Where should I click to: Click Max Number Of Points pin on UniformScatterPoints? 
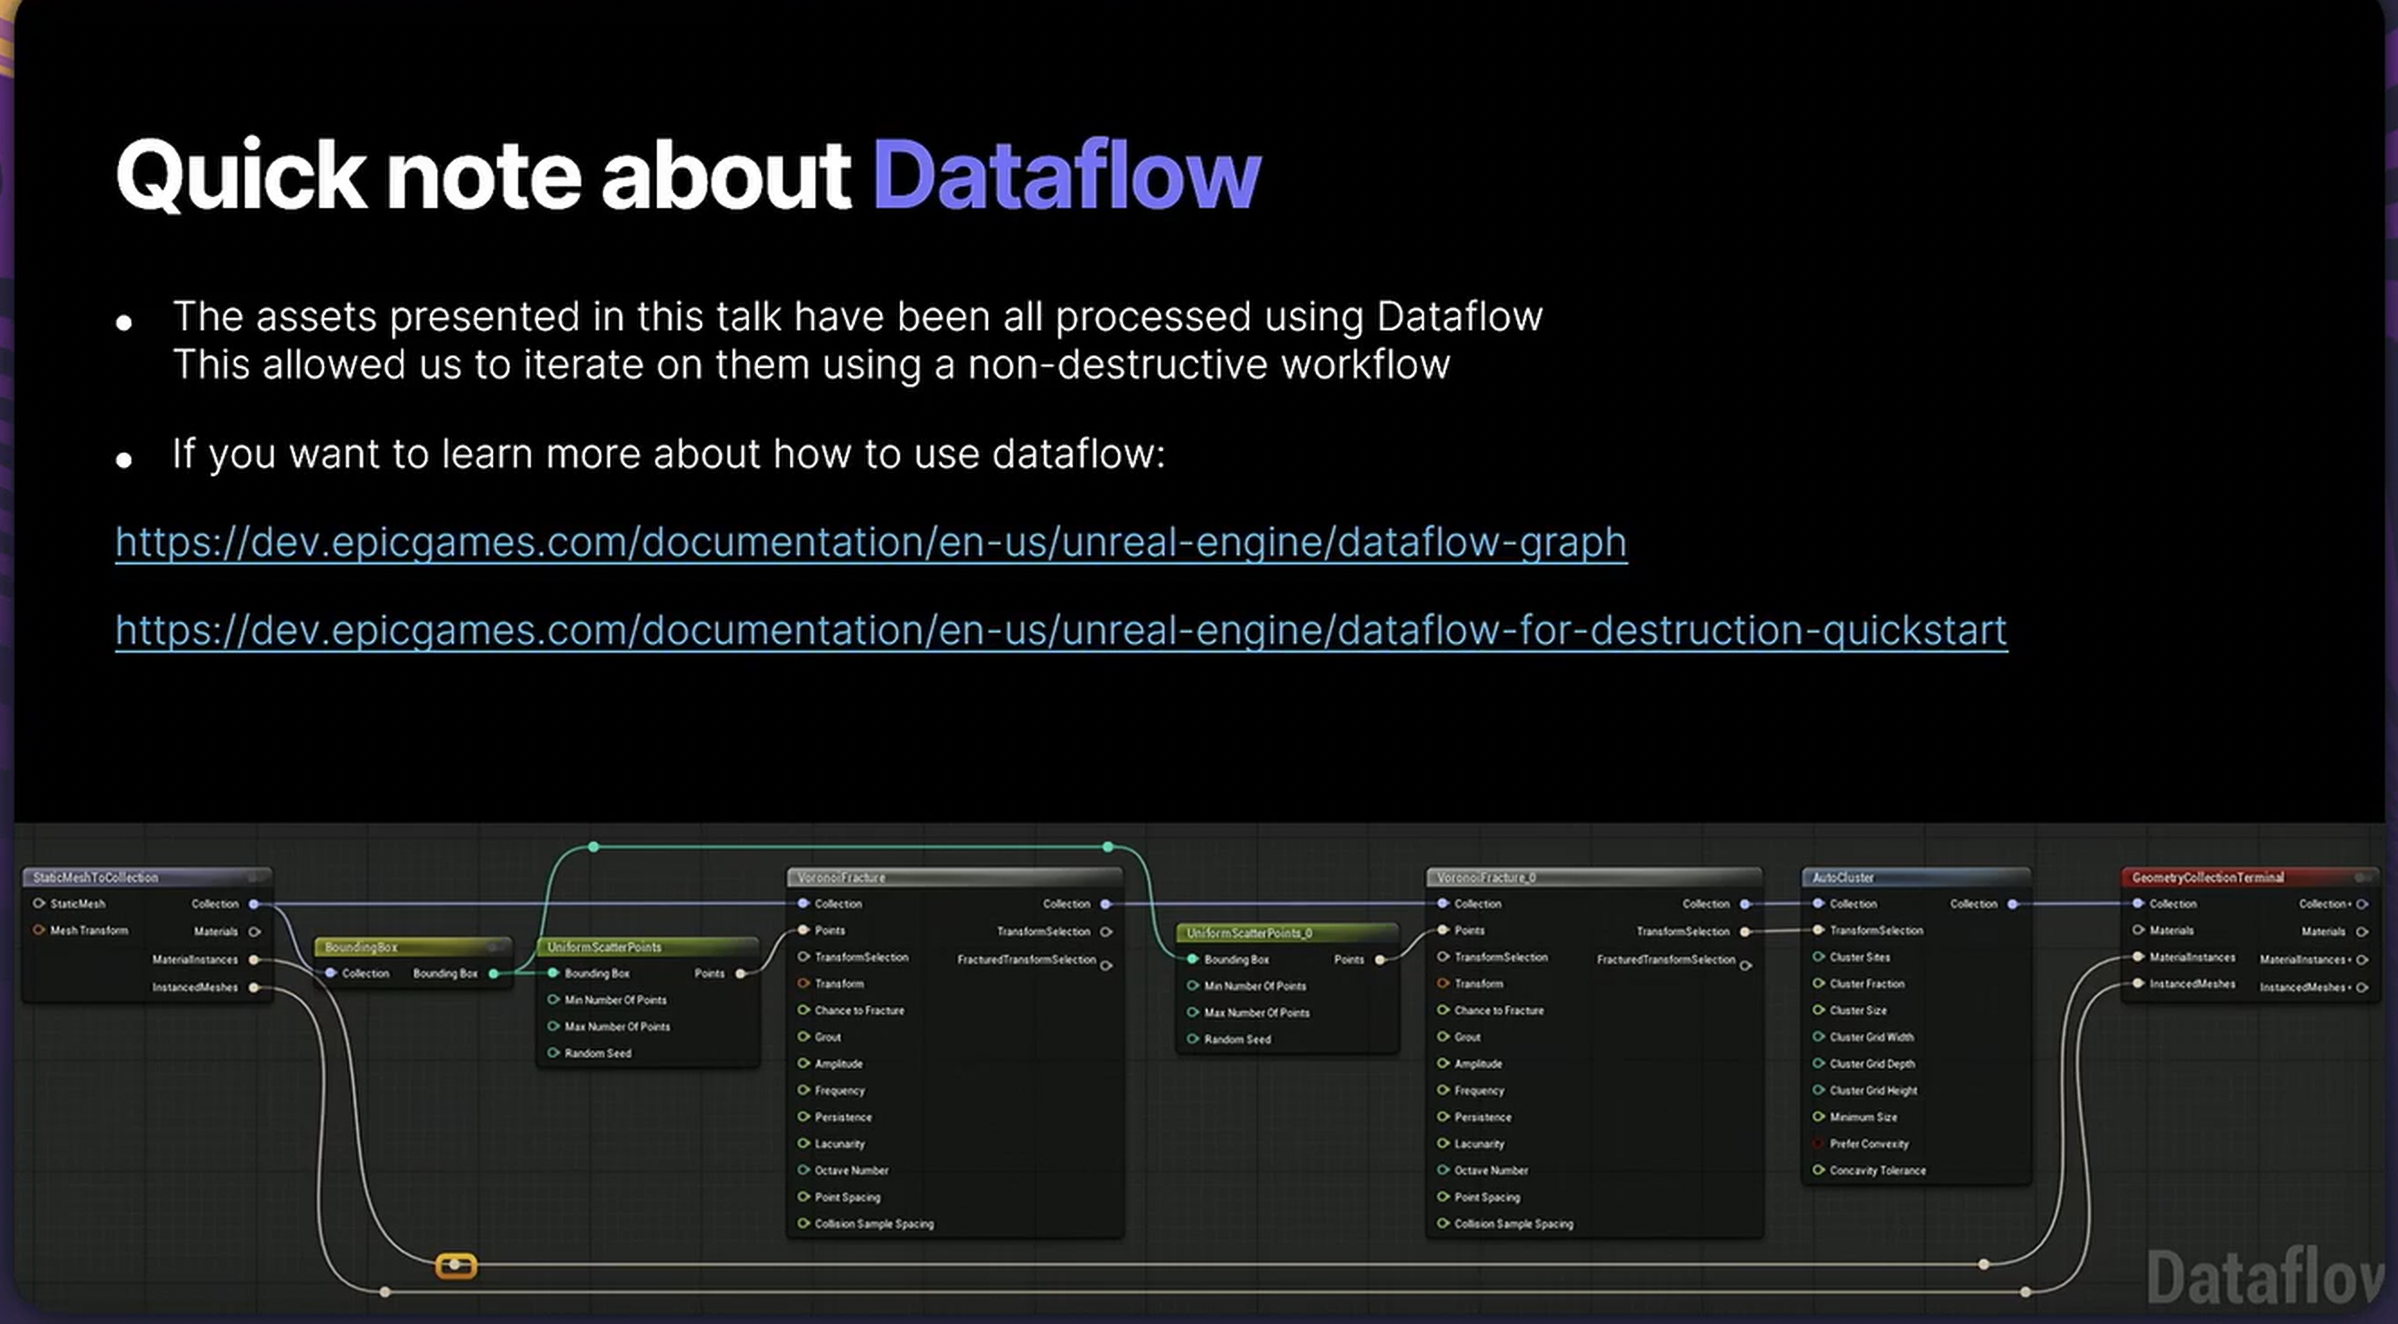553,1026
